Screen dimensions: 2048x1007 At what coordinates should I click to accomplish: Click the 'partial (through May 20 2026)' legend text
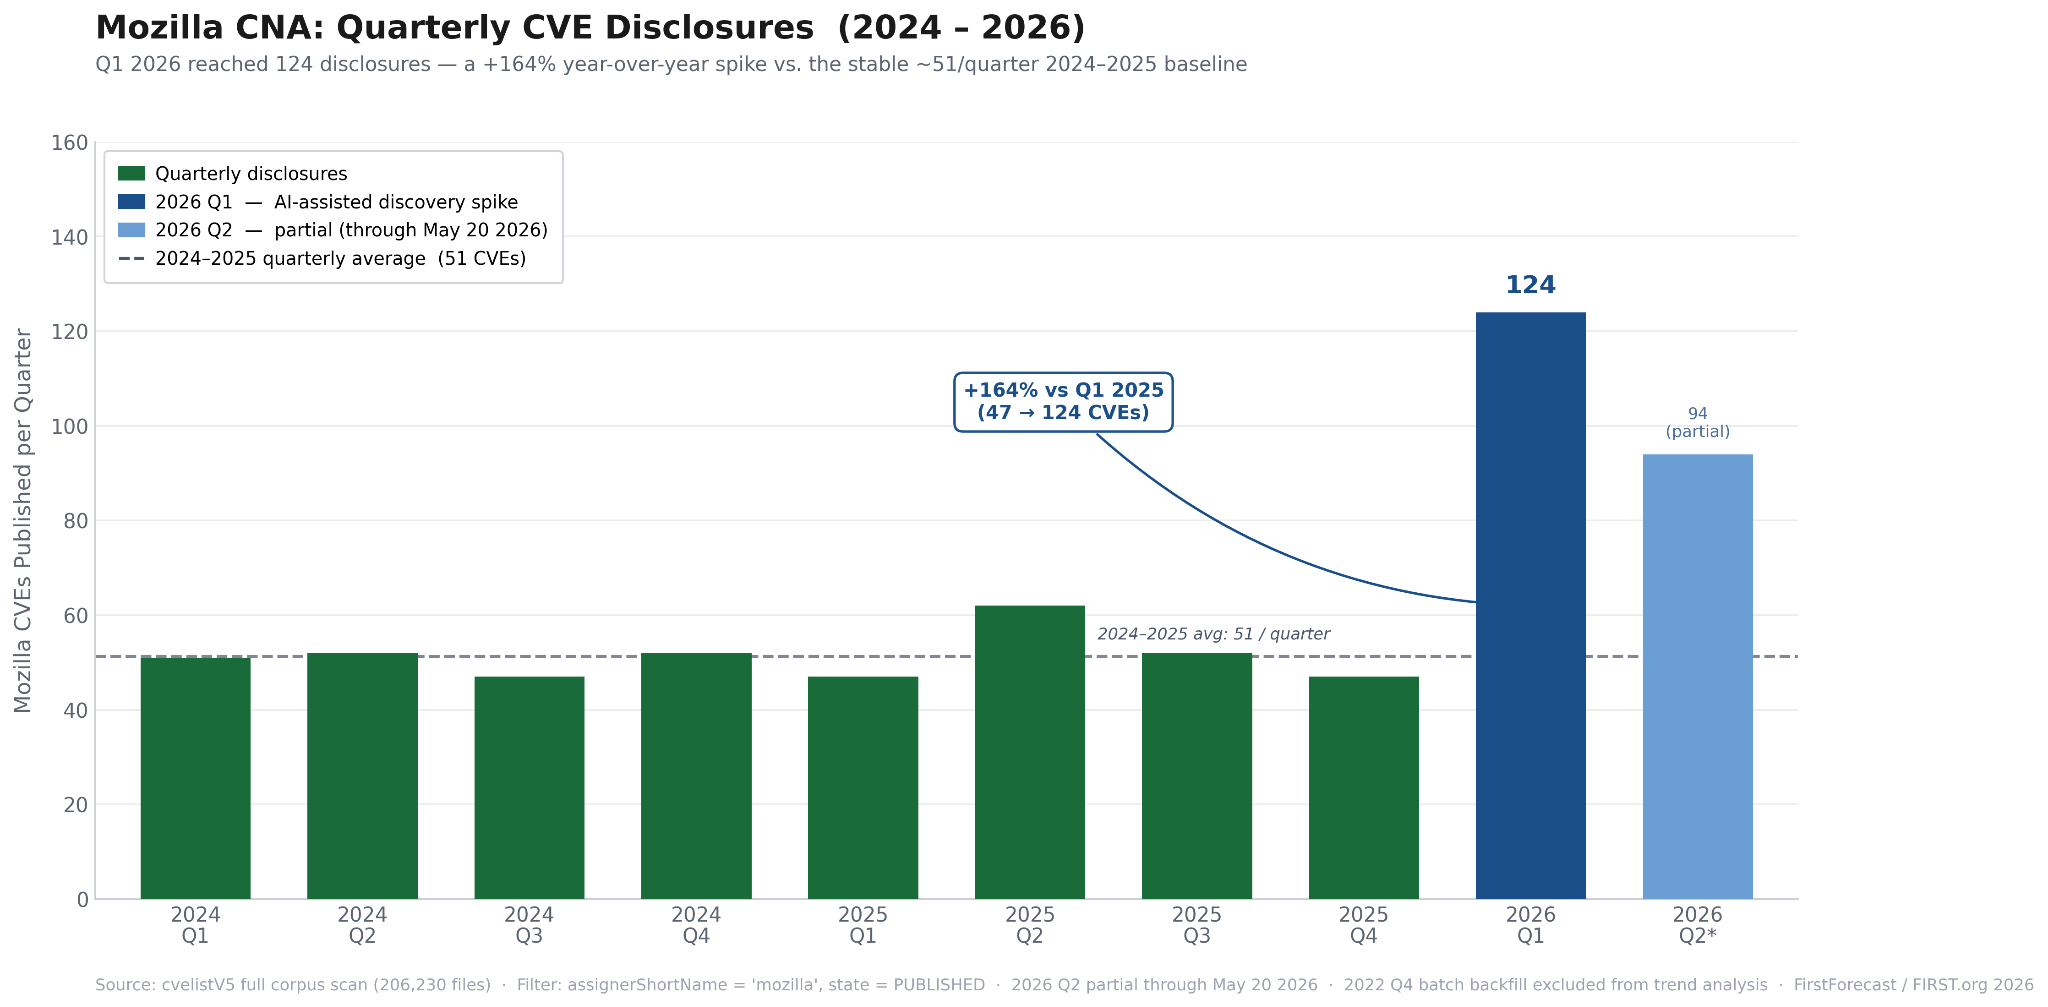point(411,230)
